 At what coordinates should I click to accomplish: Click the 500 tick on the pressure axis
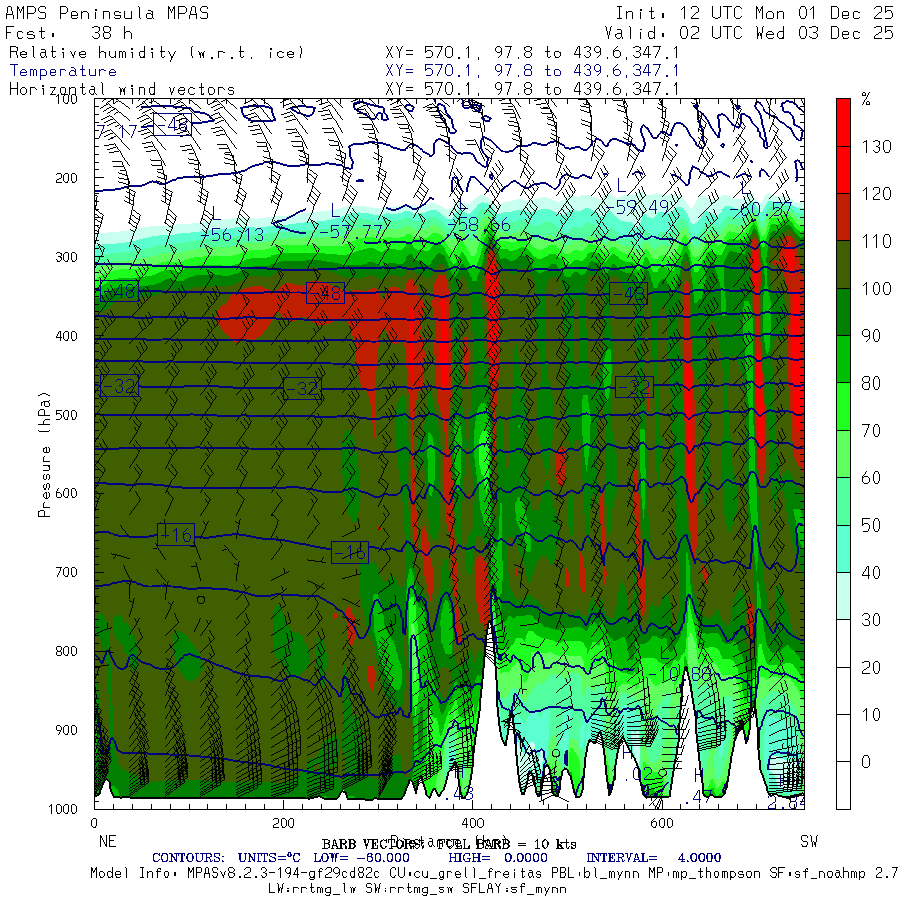coord(66,414)
